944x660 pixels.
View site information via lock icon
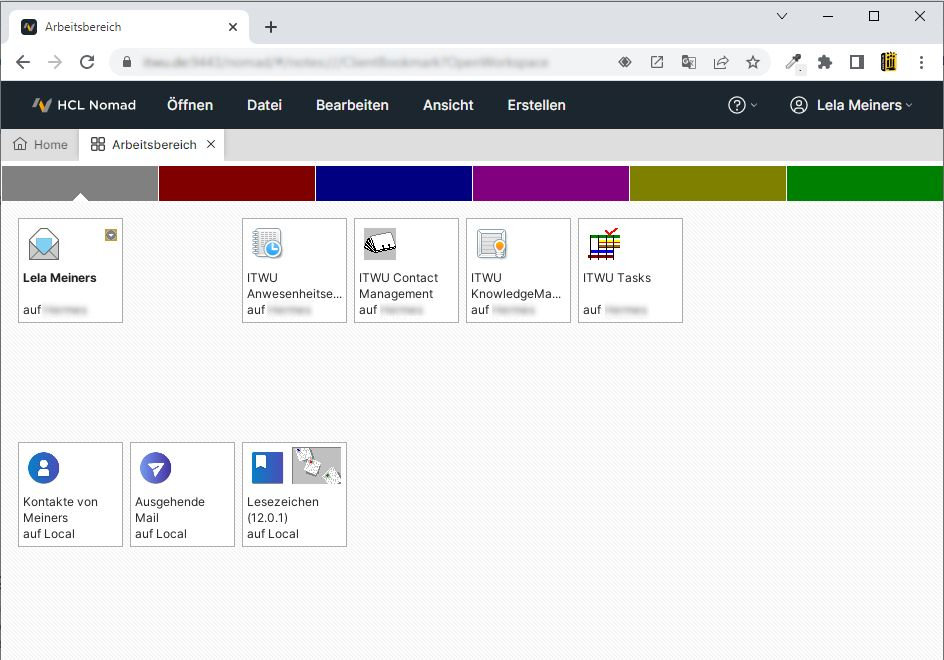click(126, 62)
